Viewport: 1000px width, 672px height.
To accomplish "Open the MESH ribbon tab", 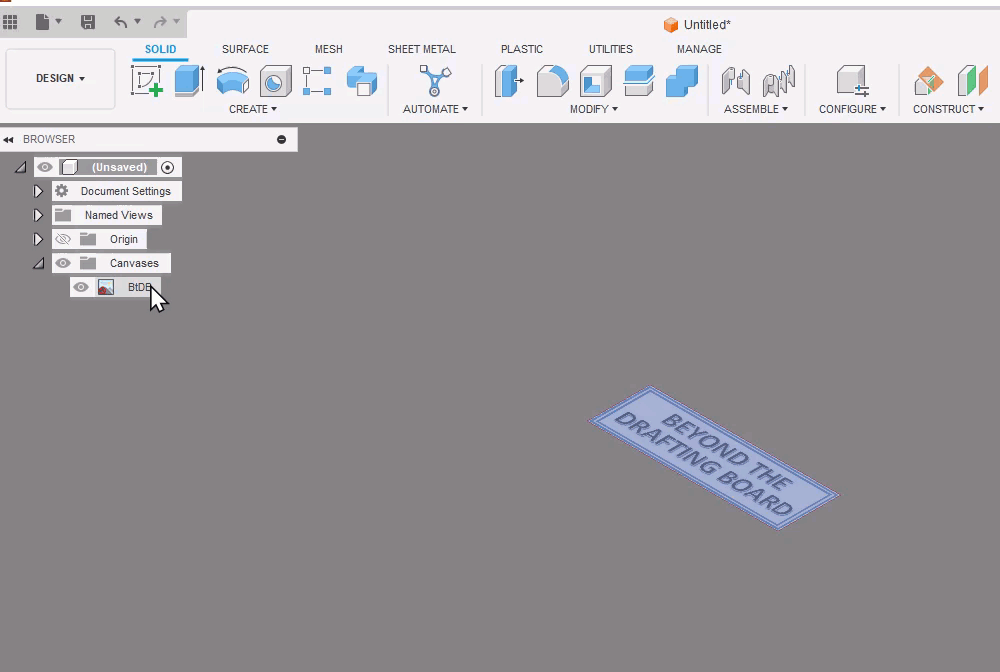I will 329,48.
